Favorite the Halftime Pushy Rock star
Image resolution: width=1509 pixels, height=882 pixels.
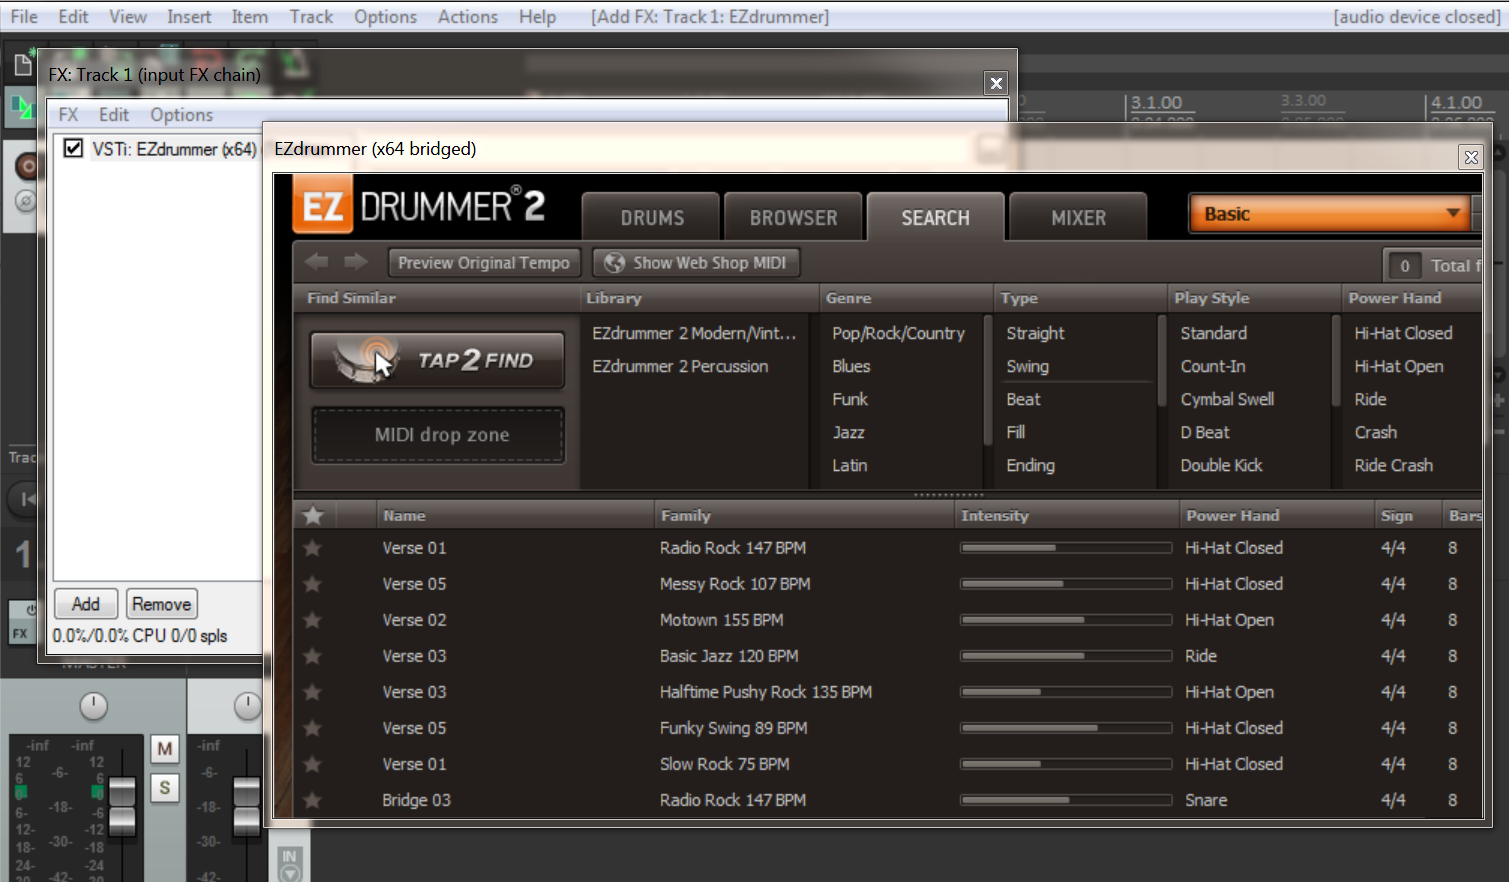[313, 692]
